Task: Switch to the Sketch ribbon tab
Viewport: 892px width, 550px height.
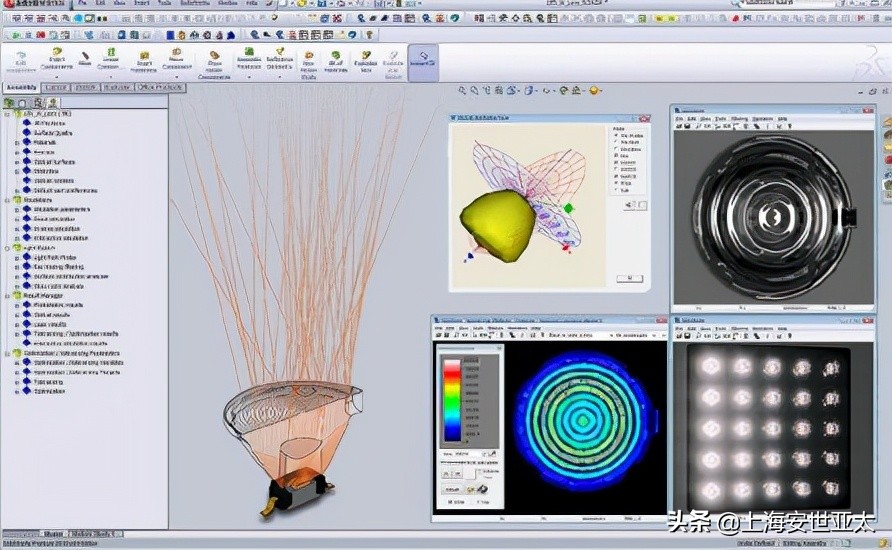Action: pyautogui.click(x=85, y=88)
